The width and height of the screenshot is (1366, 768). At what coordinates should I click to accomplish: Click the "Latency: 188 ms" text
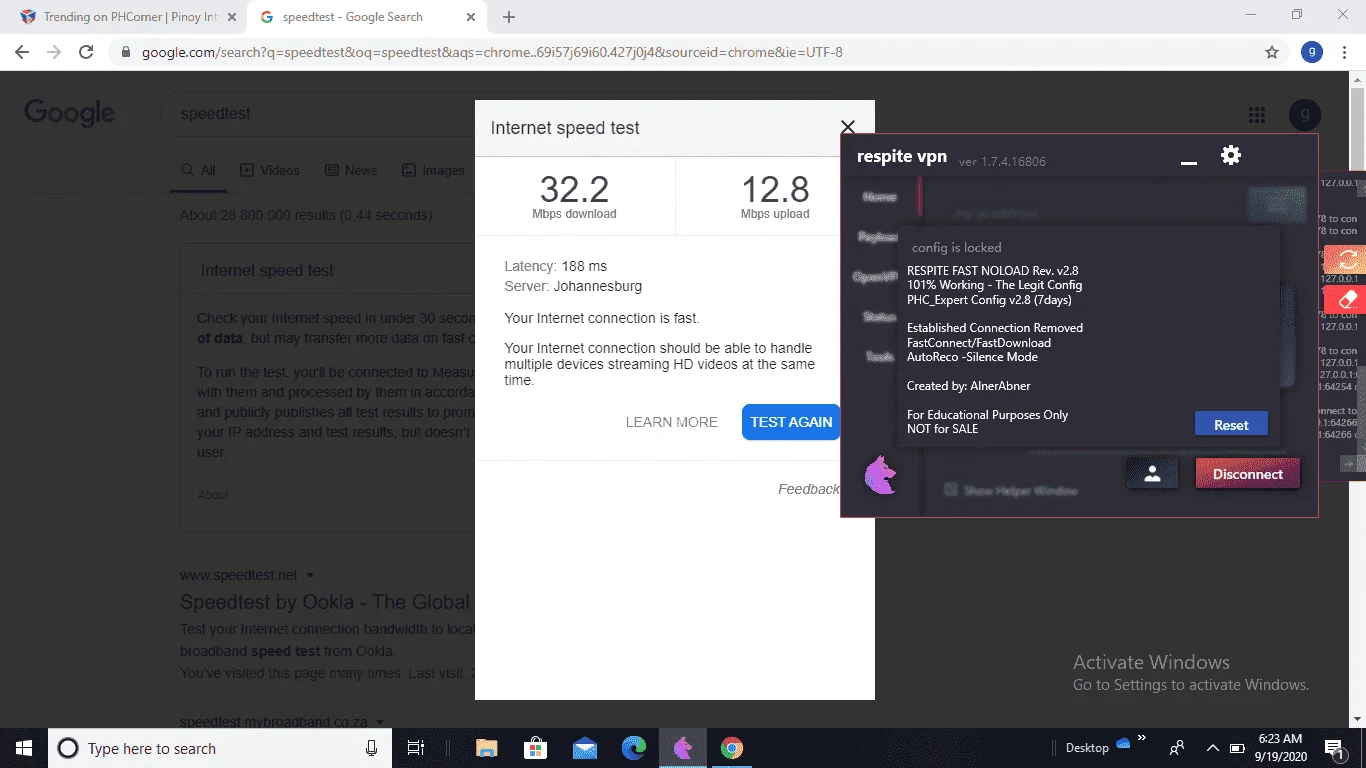coord(556,266)
